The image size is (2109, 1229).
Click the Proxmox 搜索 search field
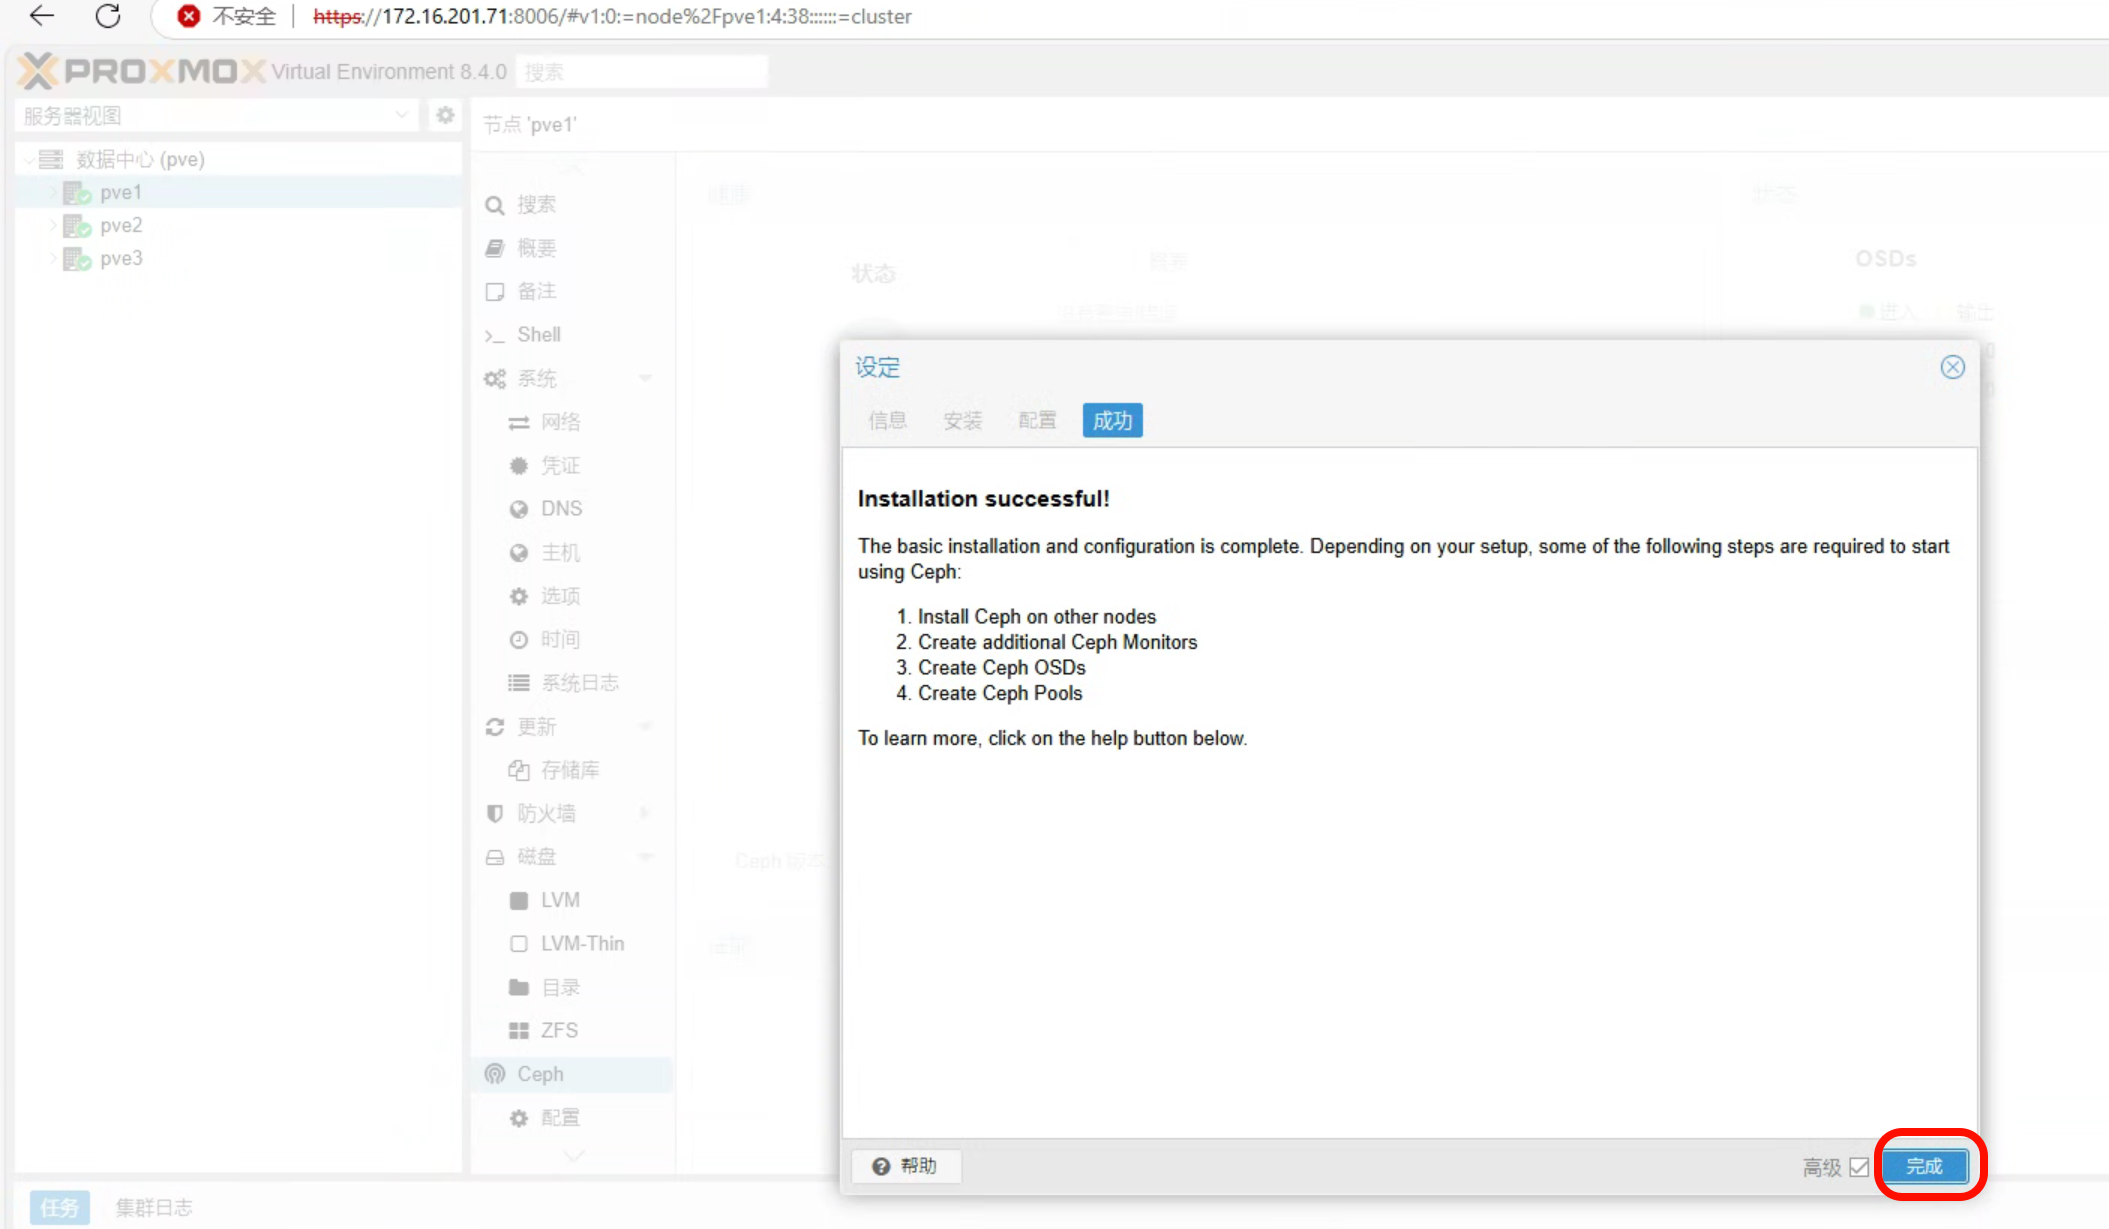click(x=641, y=72)
